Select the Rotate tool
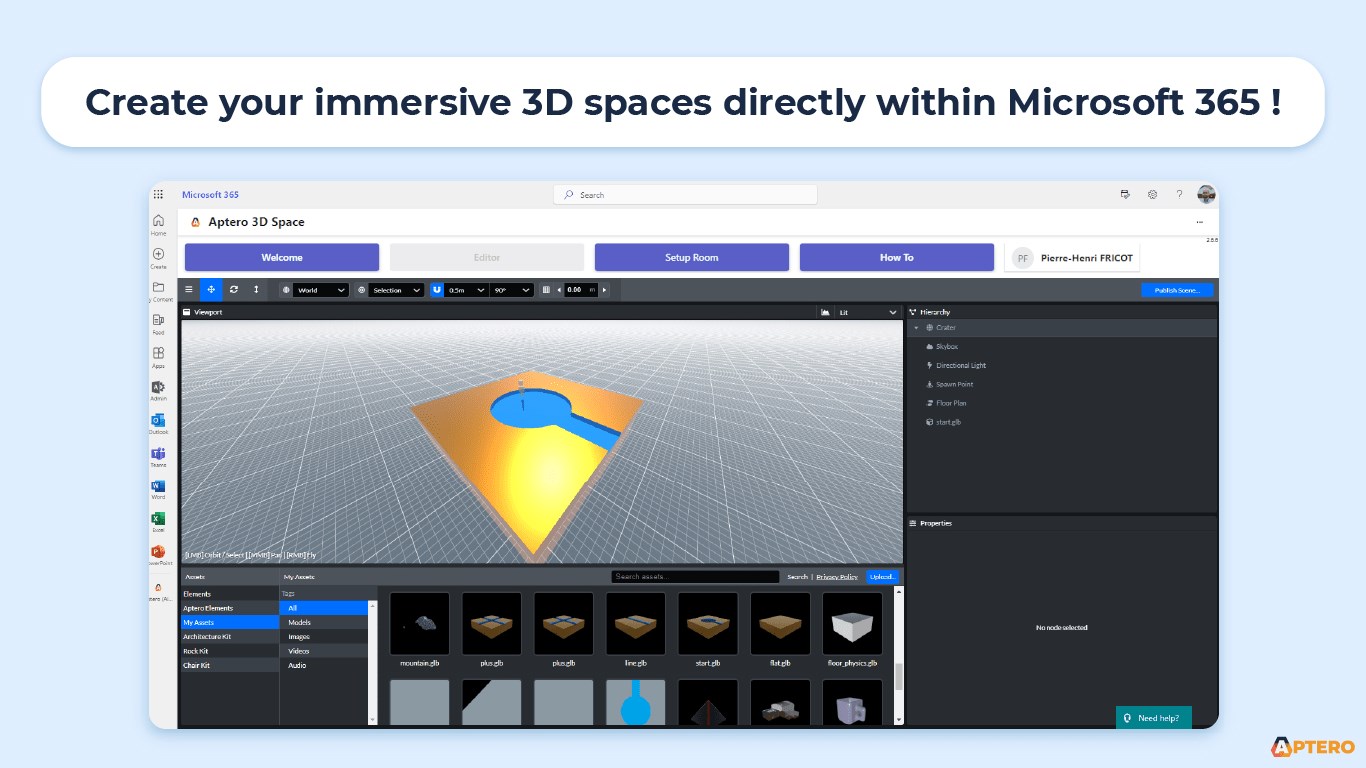Viewport: 1366px width, 768px height. (x=234, y=290)
